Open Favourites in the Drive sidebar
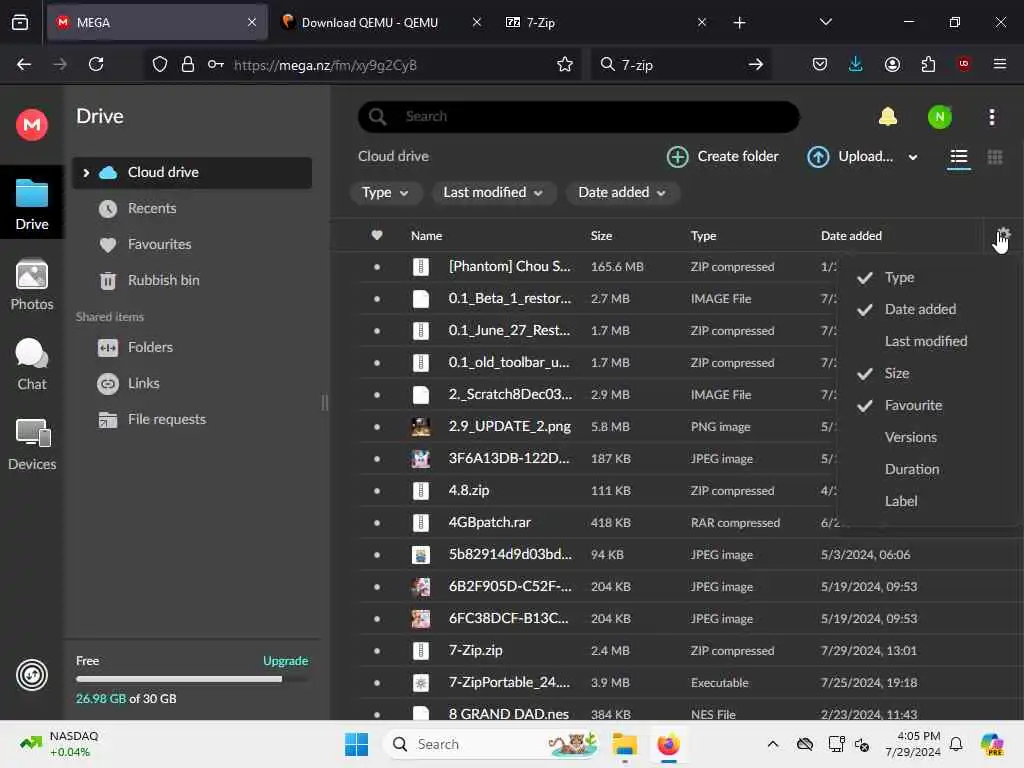The width and height of the screenshot is (1024, 768). [x=159, y=244]
